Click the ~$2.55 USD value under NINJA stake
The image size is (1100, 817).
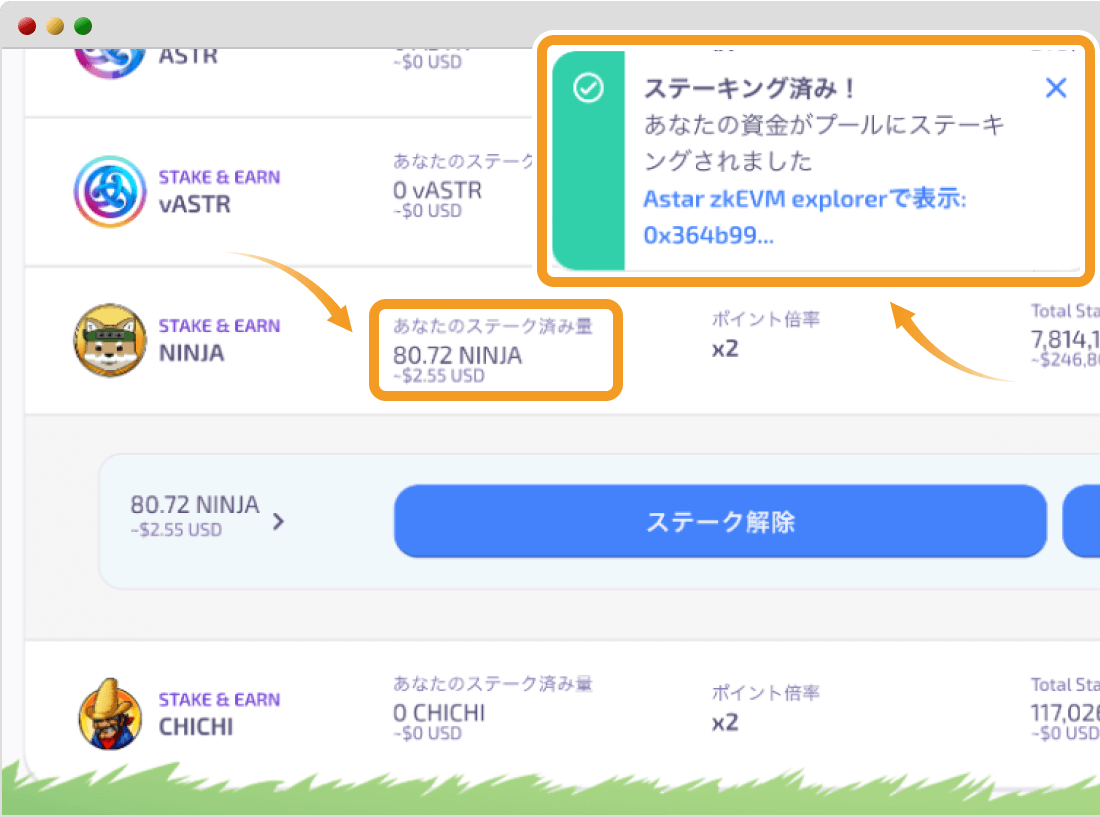click(438, 376)
